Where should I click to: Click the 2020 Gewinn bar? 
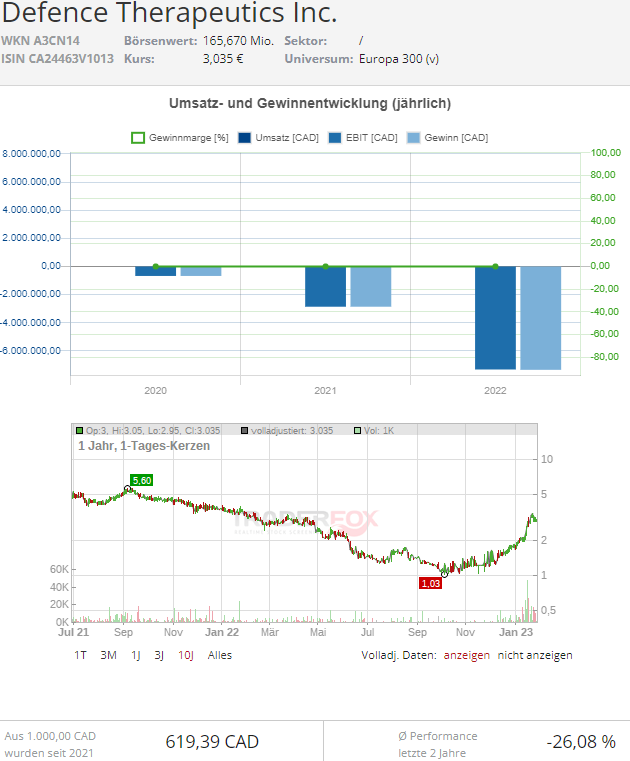click(201, 271)
